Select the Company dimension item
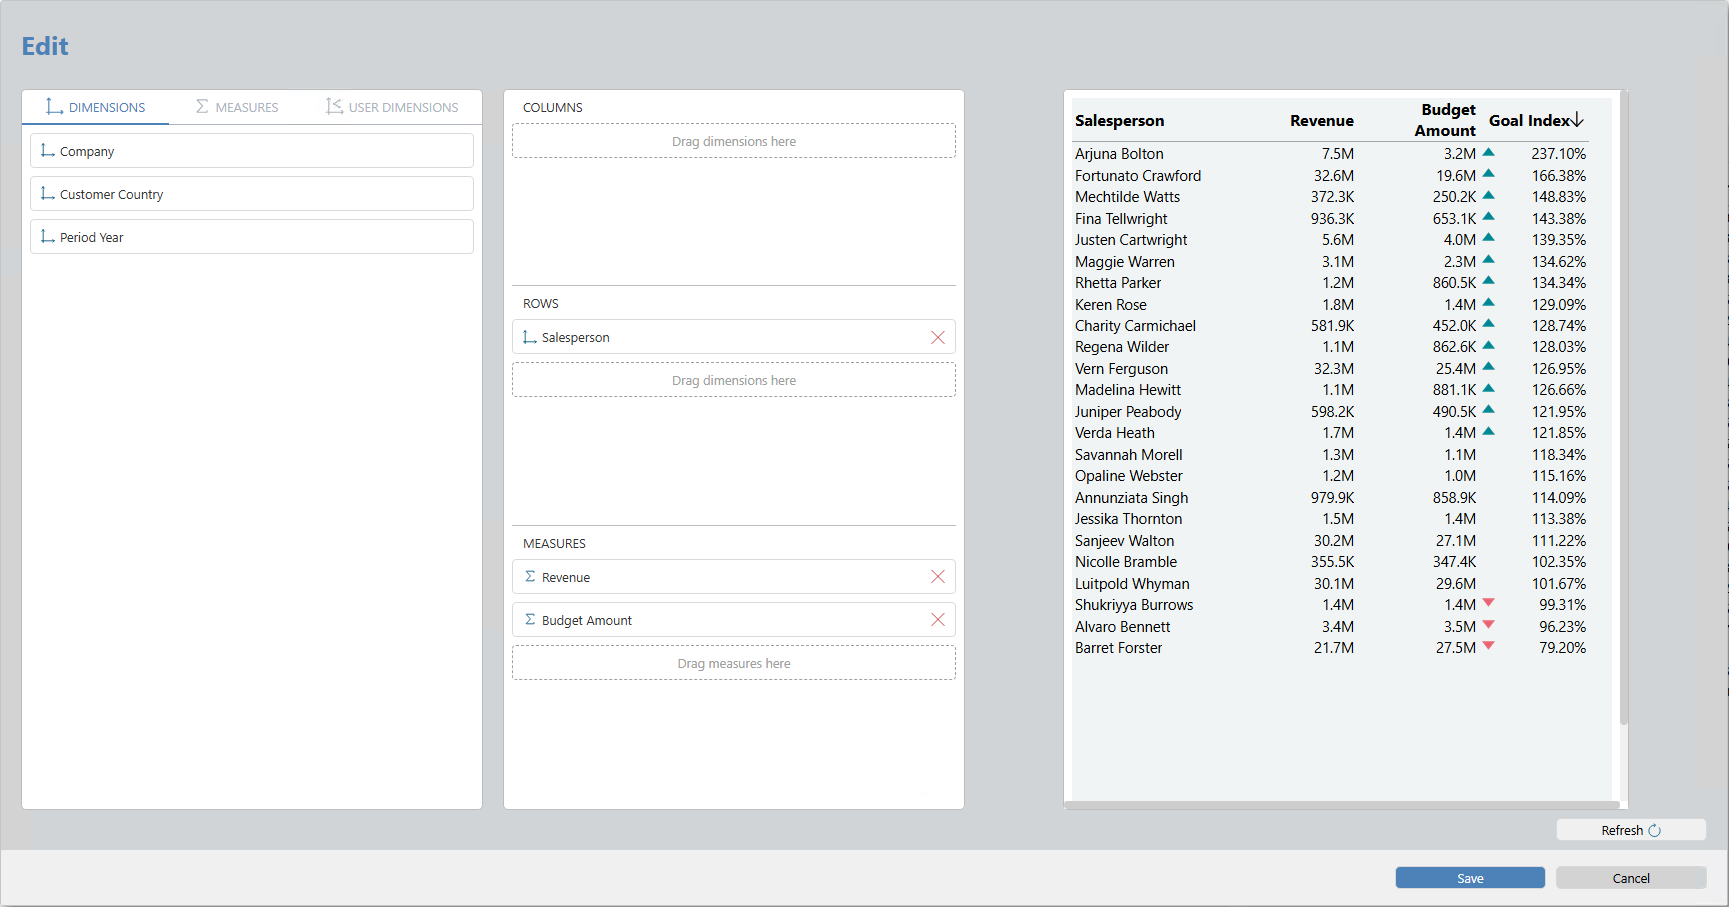Viewport: 1729px width, 907px height. 252,151
